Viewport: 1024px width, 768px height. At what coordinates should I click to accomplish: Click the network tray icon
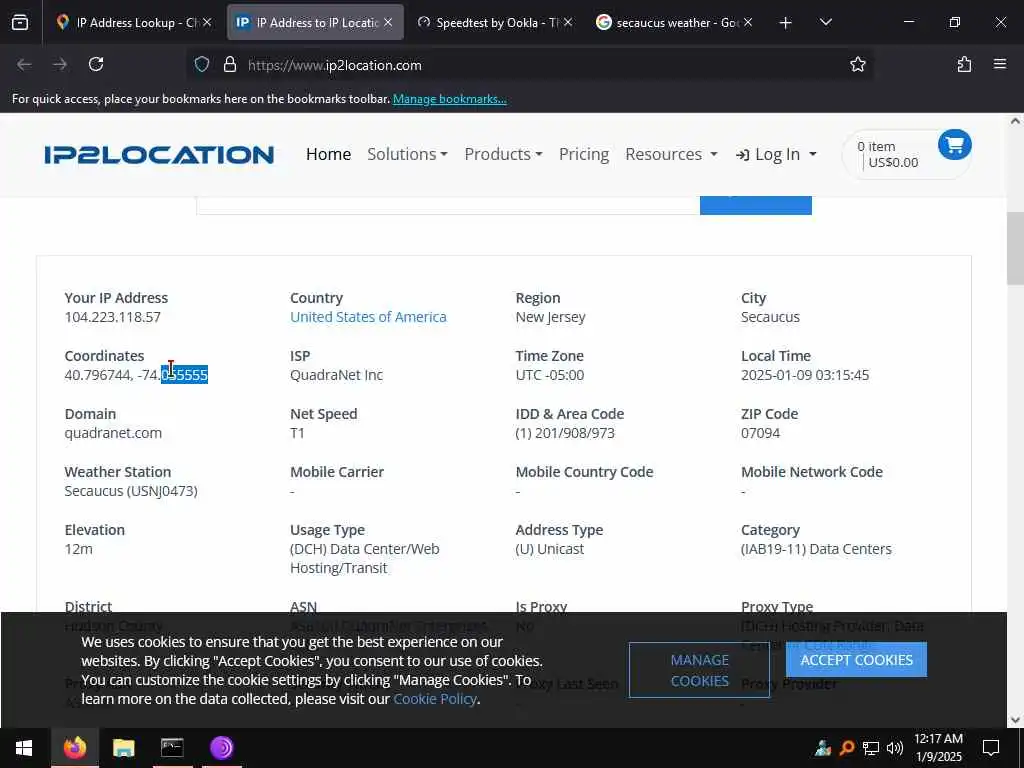click(871, 748)
